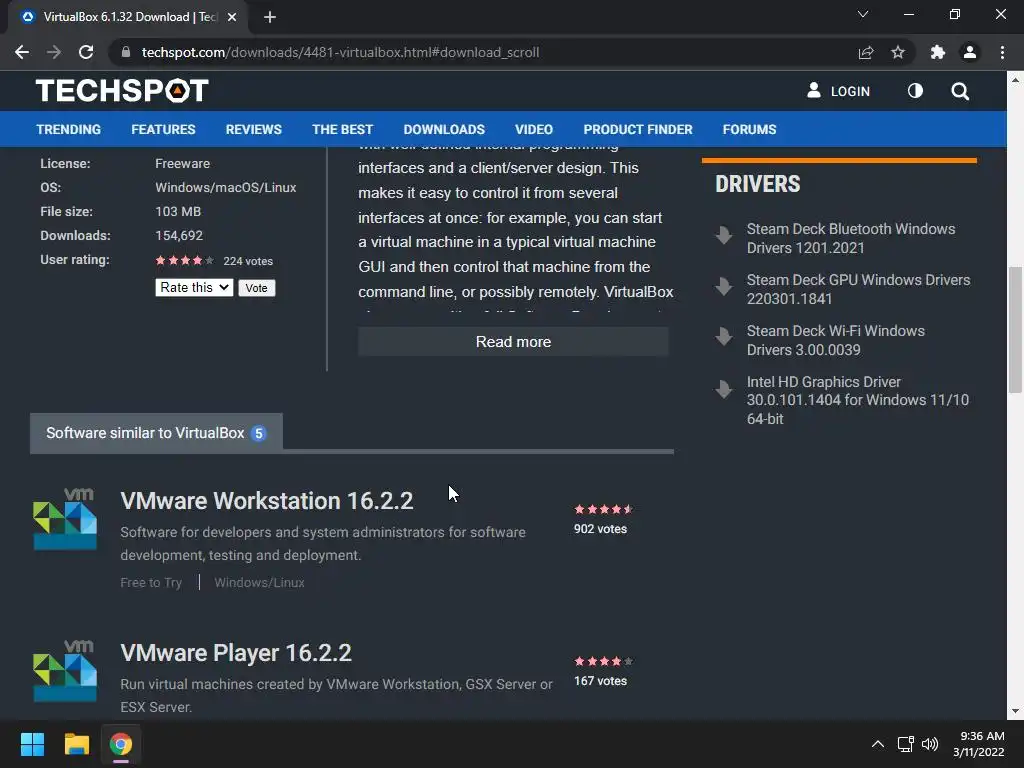This screenshot has height=768, width=1024.
Task: Go back with the browser back arrow
Action: coord(22,52)
